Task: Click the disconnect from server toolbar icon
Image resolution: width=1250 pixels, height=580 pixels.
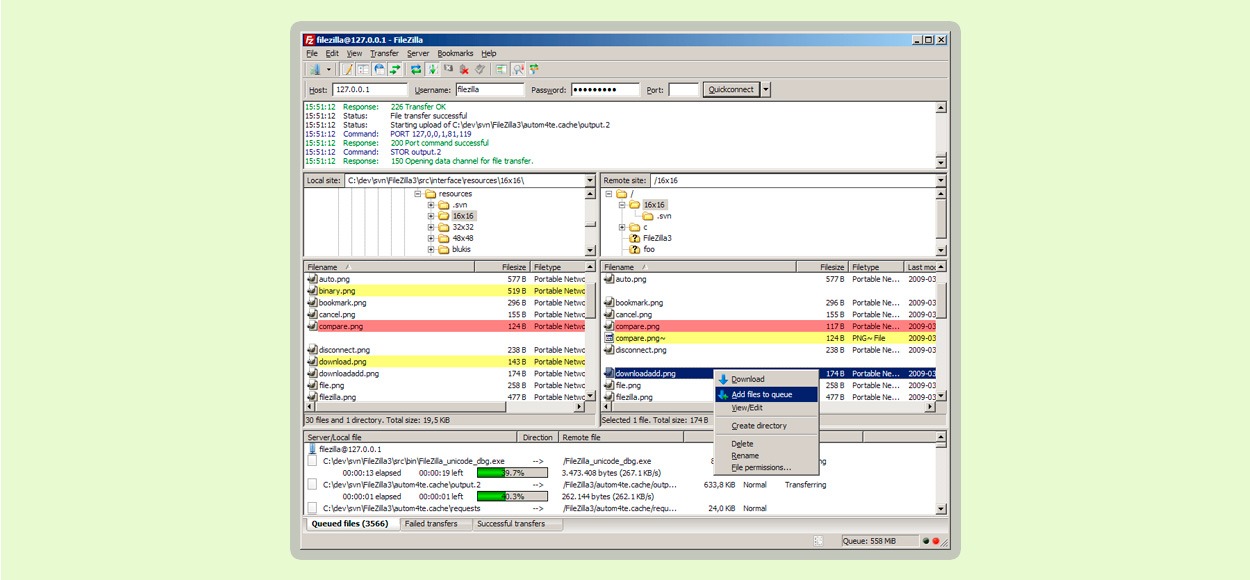Action: (x=465, y=70)
